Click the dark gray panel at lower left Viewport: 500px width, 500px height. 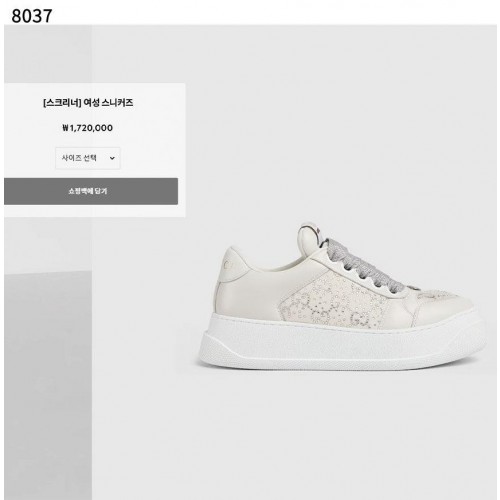click(x=48, y=385)
